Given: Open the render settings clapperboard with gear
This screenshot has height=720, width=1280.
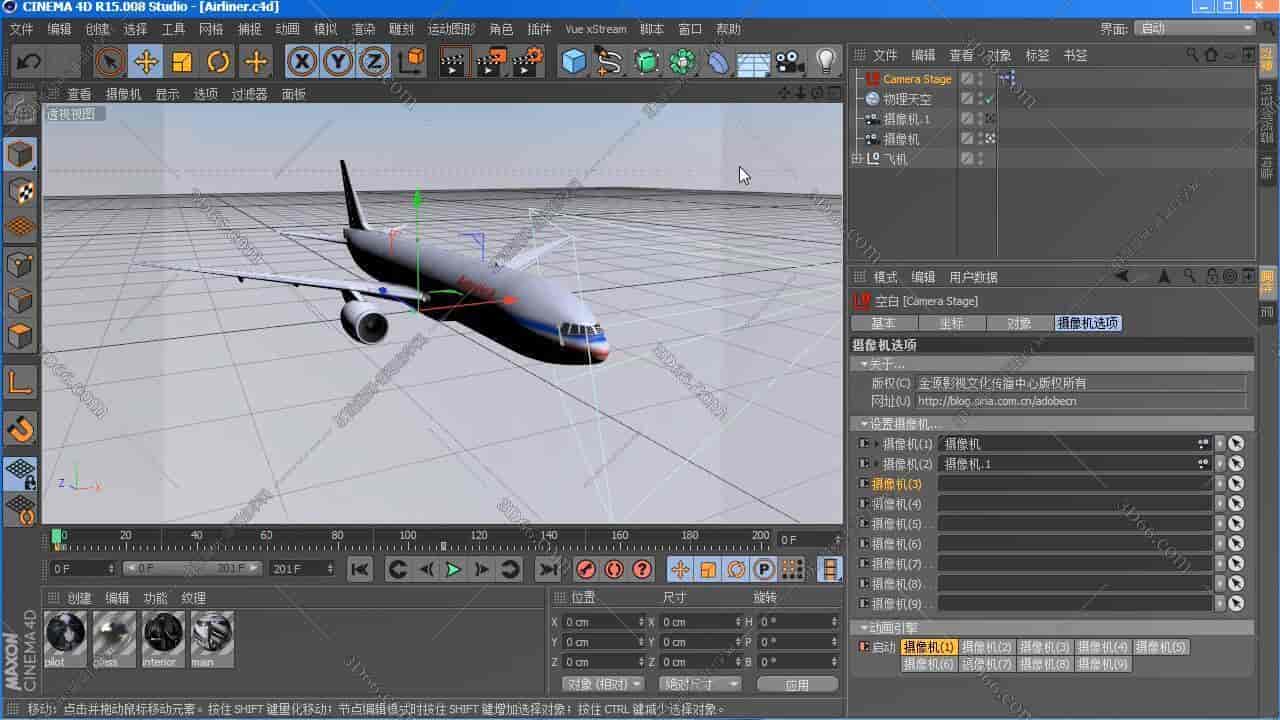Looking at the screenshot, I should tap(527, 62).
